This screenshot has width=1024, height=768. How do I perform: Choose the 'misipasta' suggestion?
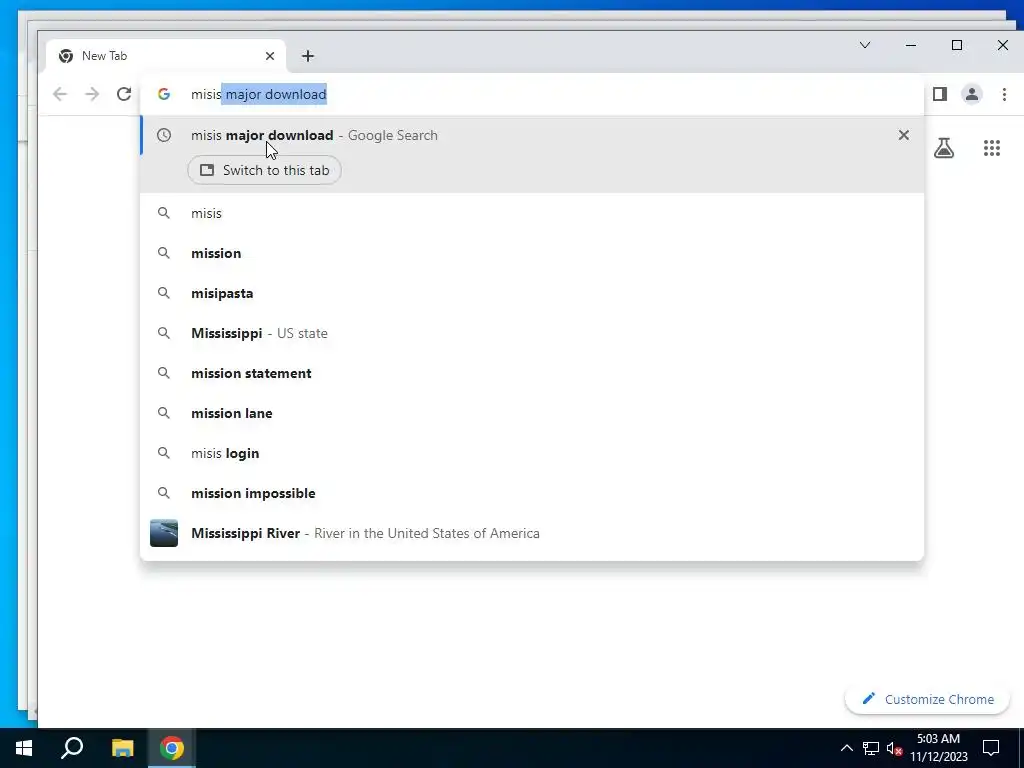click(532, 293)
